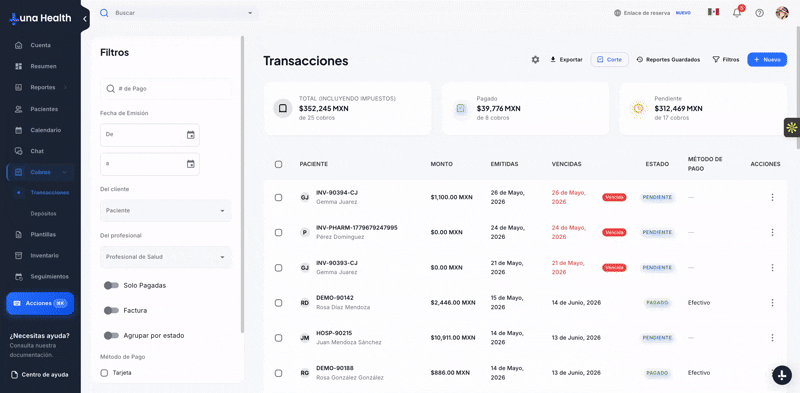Check the HOSP-90215 row checkbox

[278, 337]
